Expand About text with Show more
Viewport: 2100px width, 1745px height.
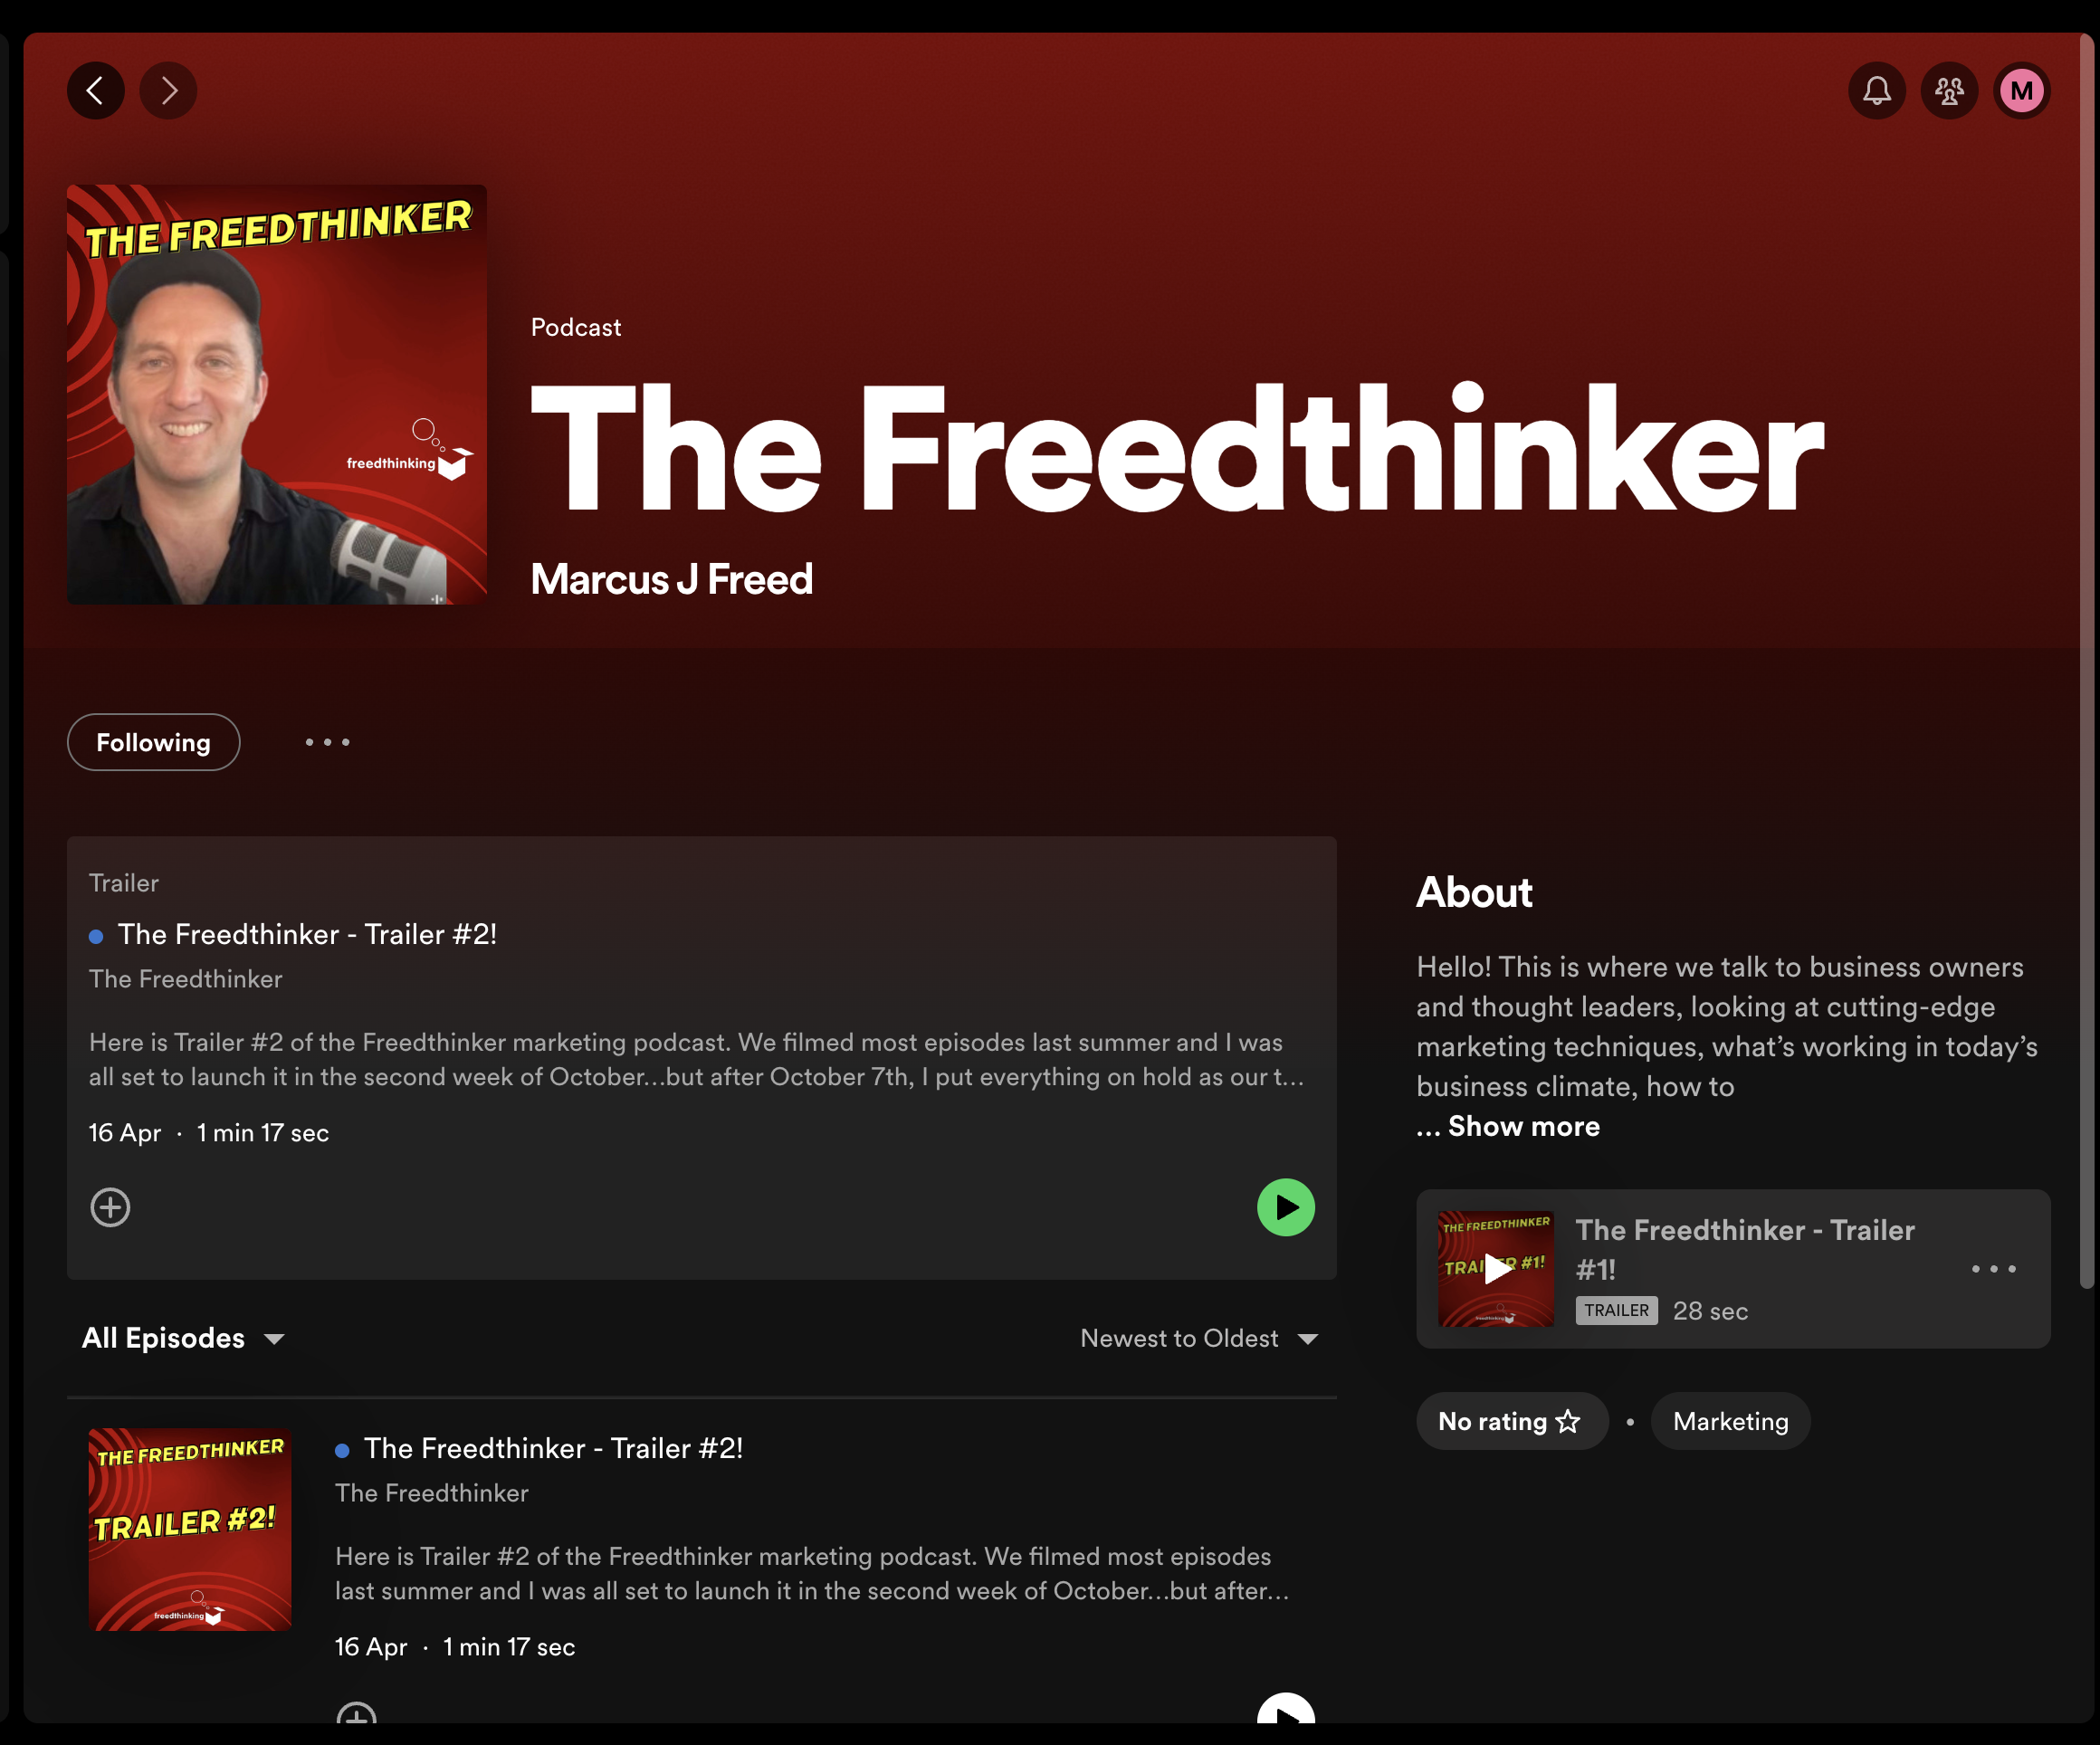[1523, 1126]
